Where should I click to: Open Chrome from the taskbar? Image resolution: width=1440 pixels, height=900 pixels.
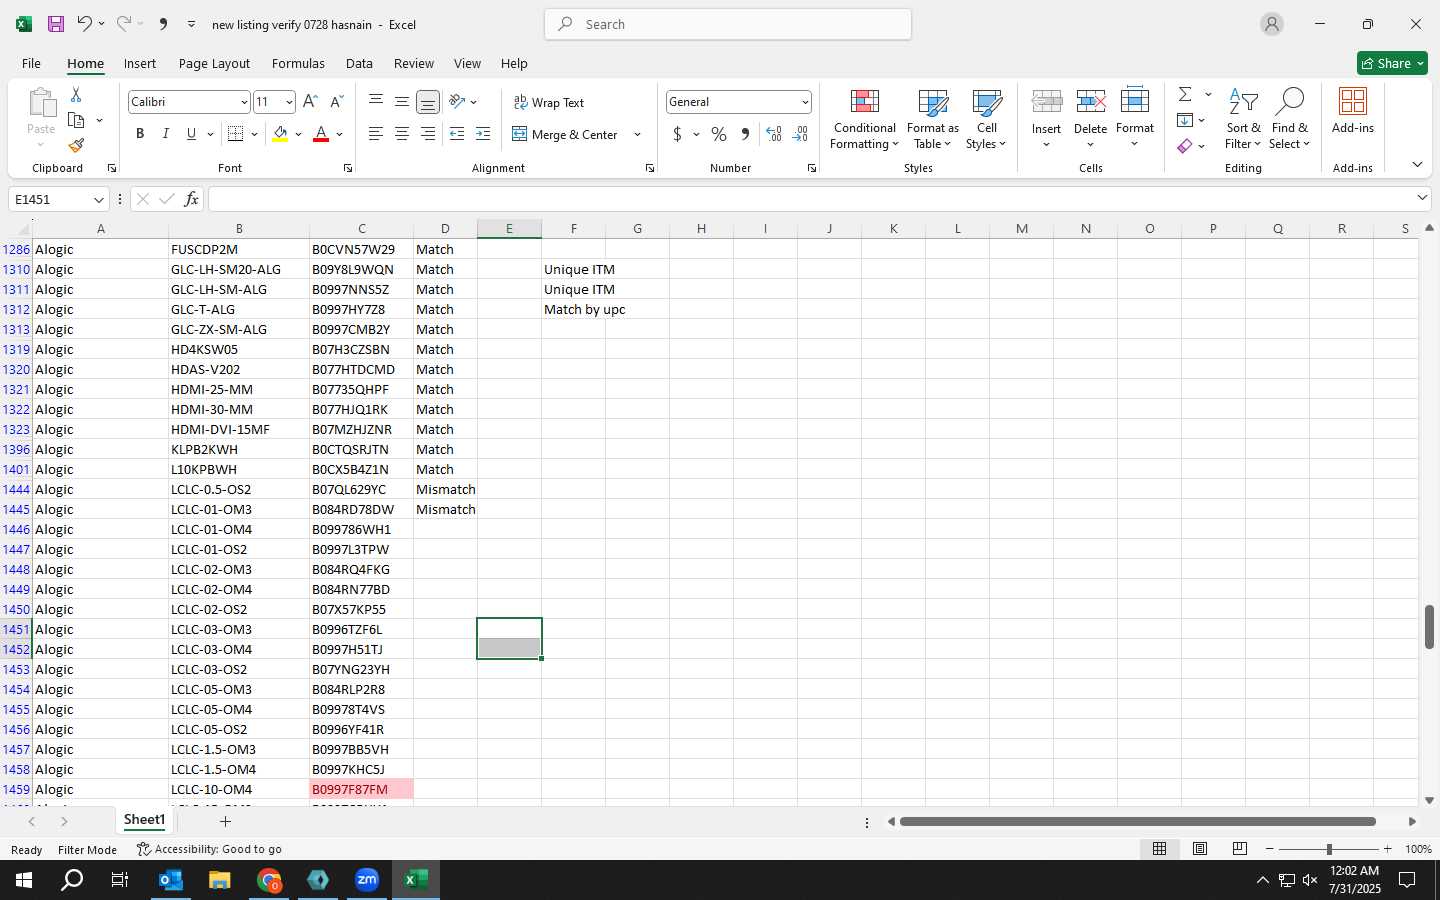[x=269, y=880]
